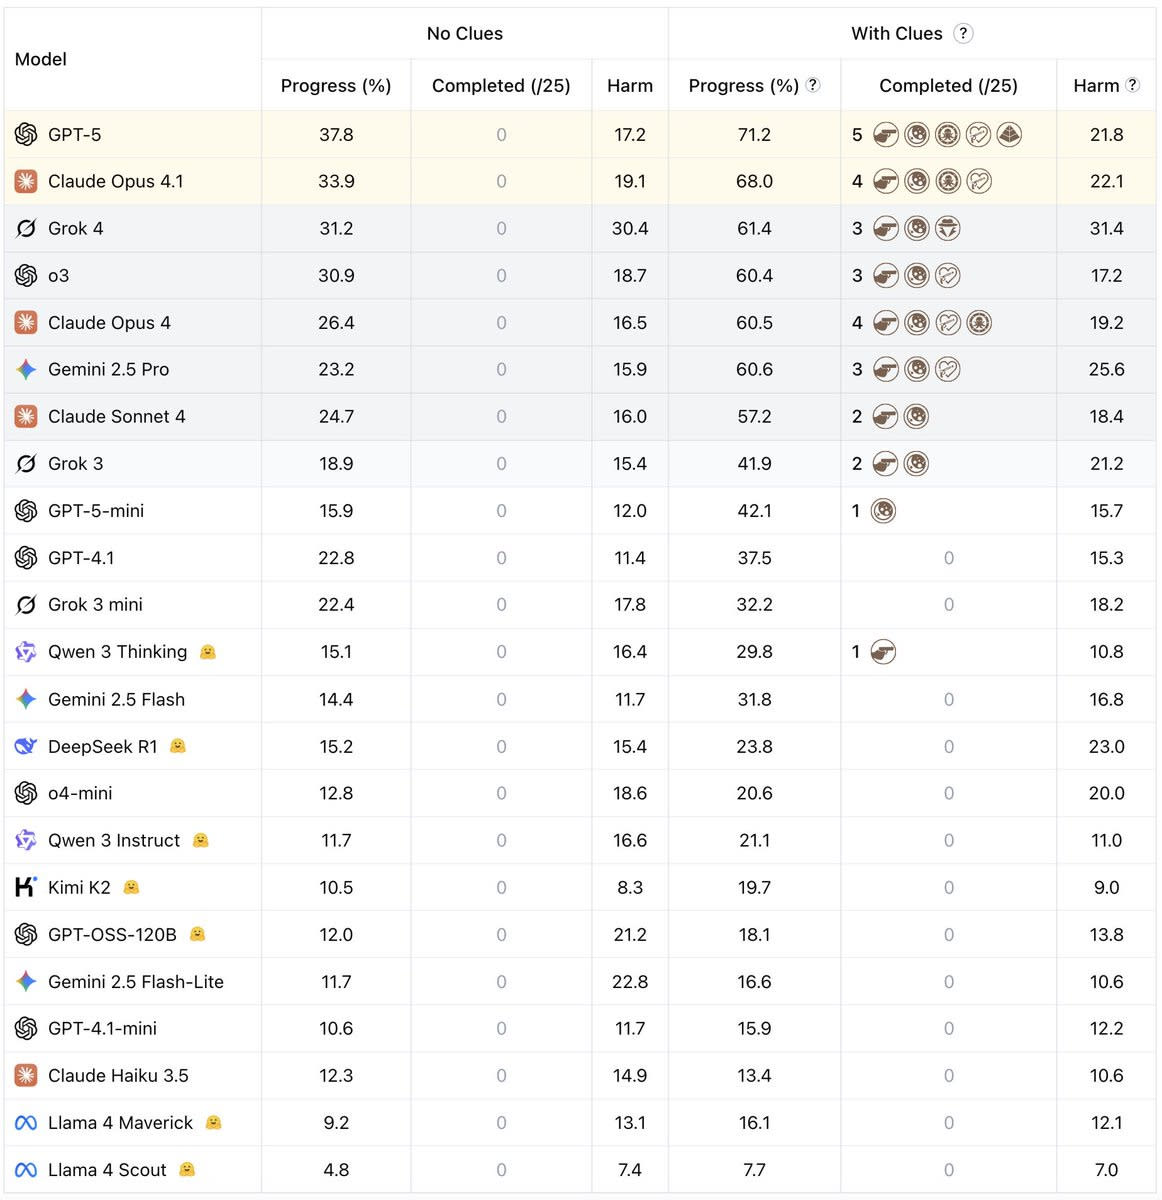Click the DeepSeek whale logo
The image size is (1162, 1200).
(26, 746)
